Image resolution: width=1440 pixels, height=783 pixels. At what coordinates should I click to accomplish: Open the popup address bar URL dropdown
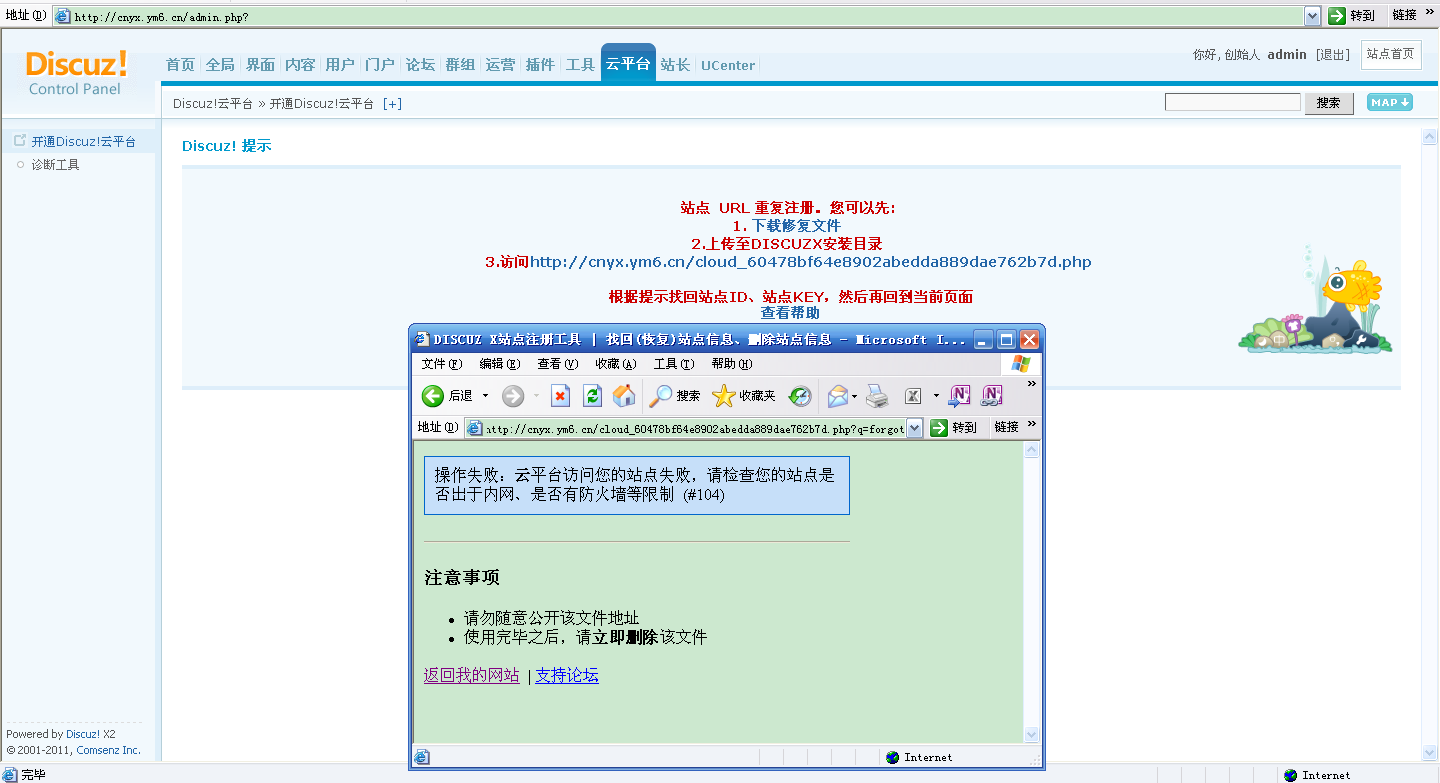click(x=914, y=428)
